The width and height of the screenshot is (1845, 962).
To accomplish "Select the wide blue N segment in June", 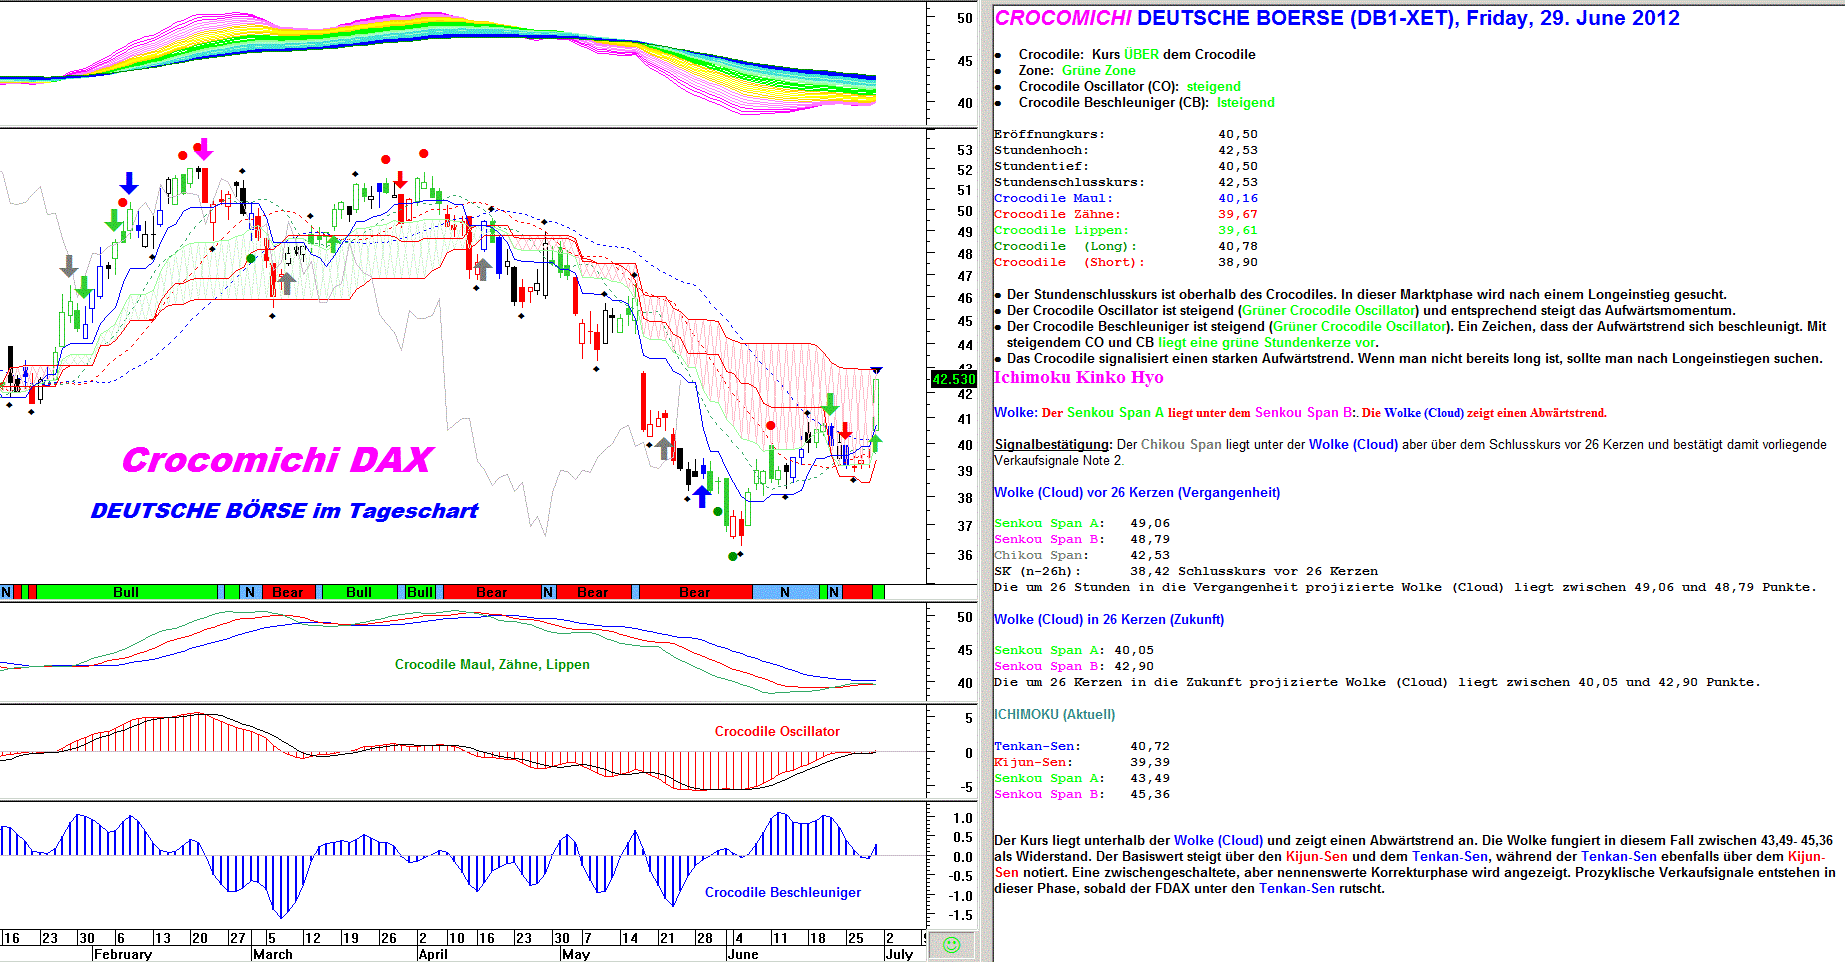I will pos(785,592).
